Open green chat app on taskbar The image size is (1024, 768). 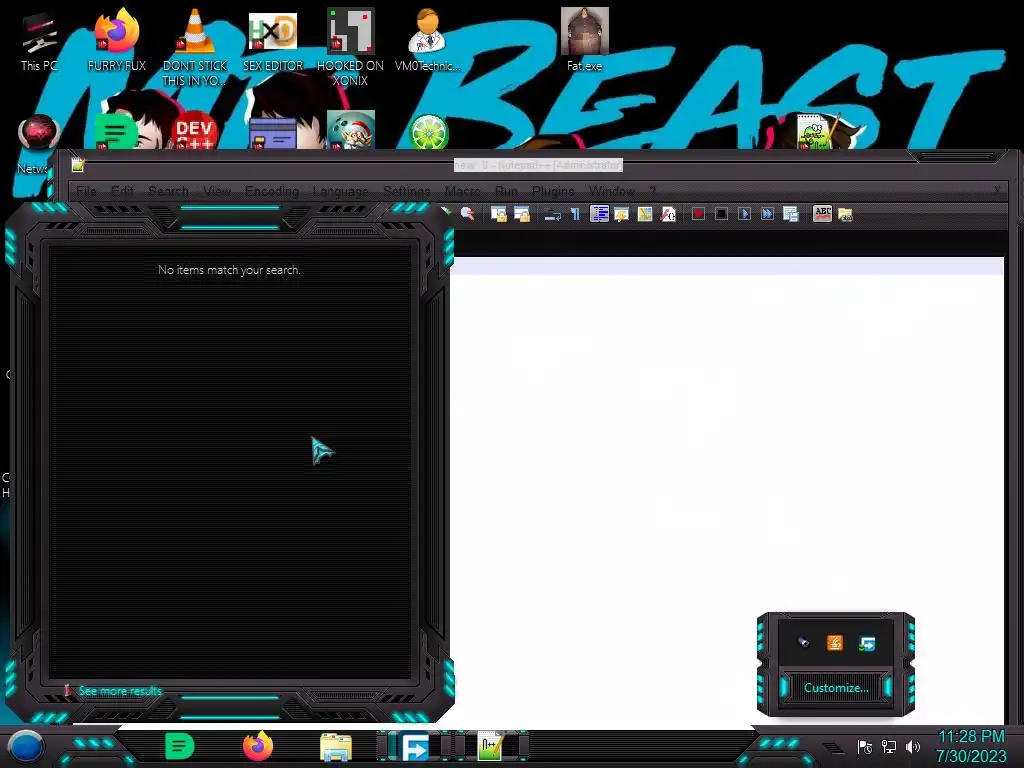179,746
